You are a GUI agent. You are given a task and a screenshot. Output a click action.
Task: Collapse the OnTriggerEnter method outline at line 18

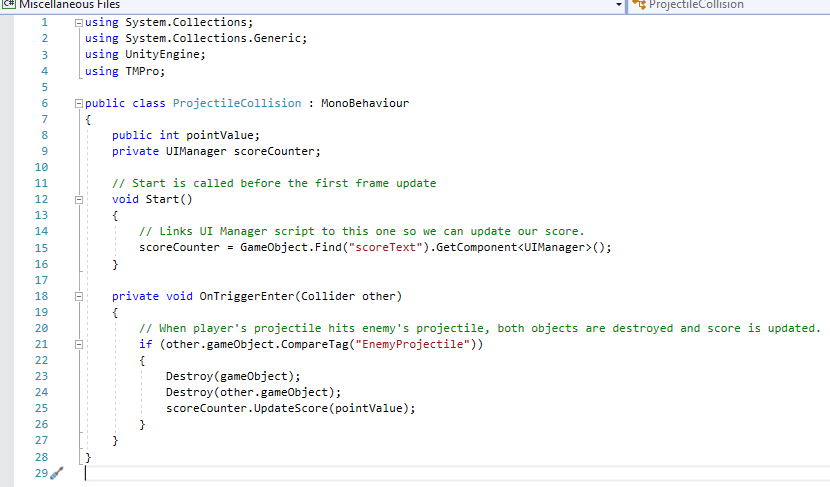[79, 296]
